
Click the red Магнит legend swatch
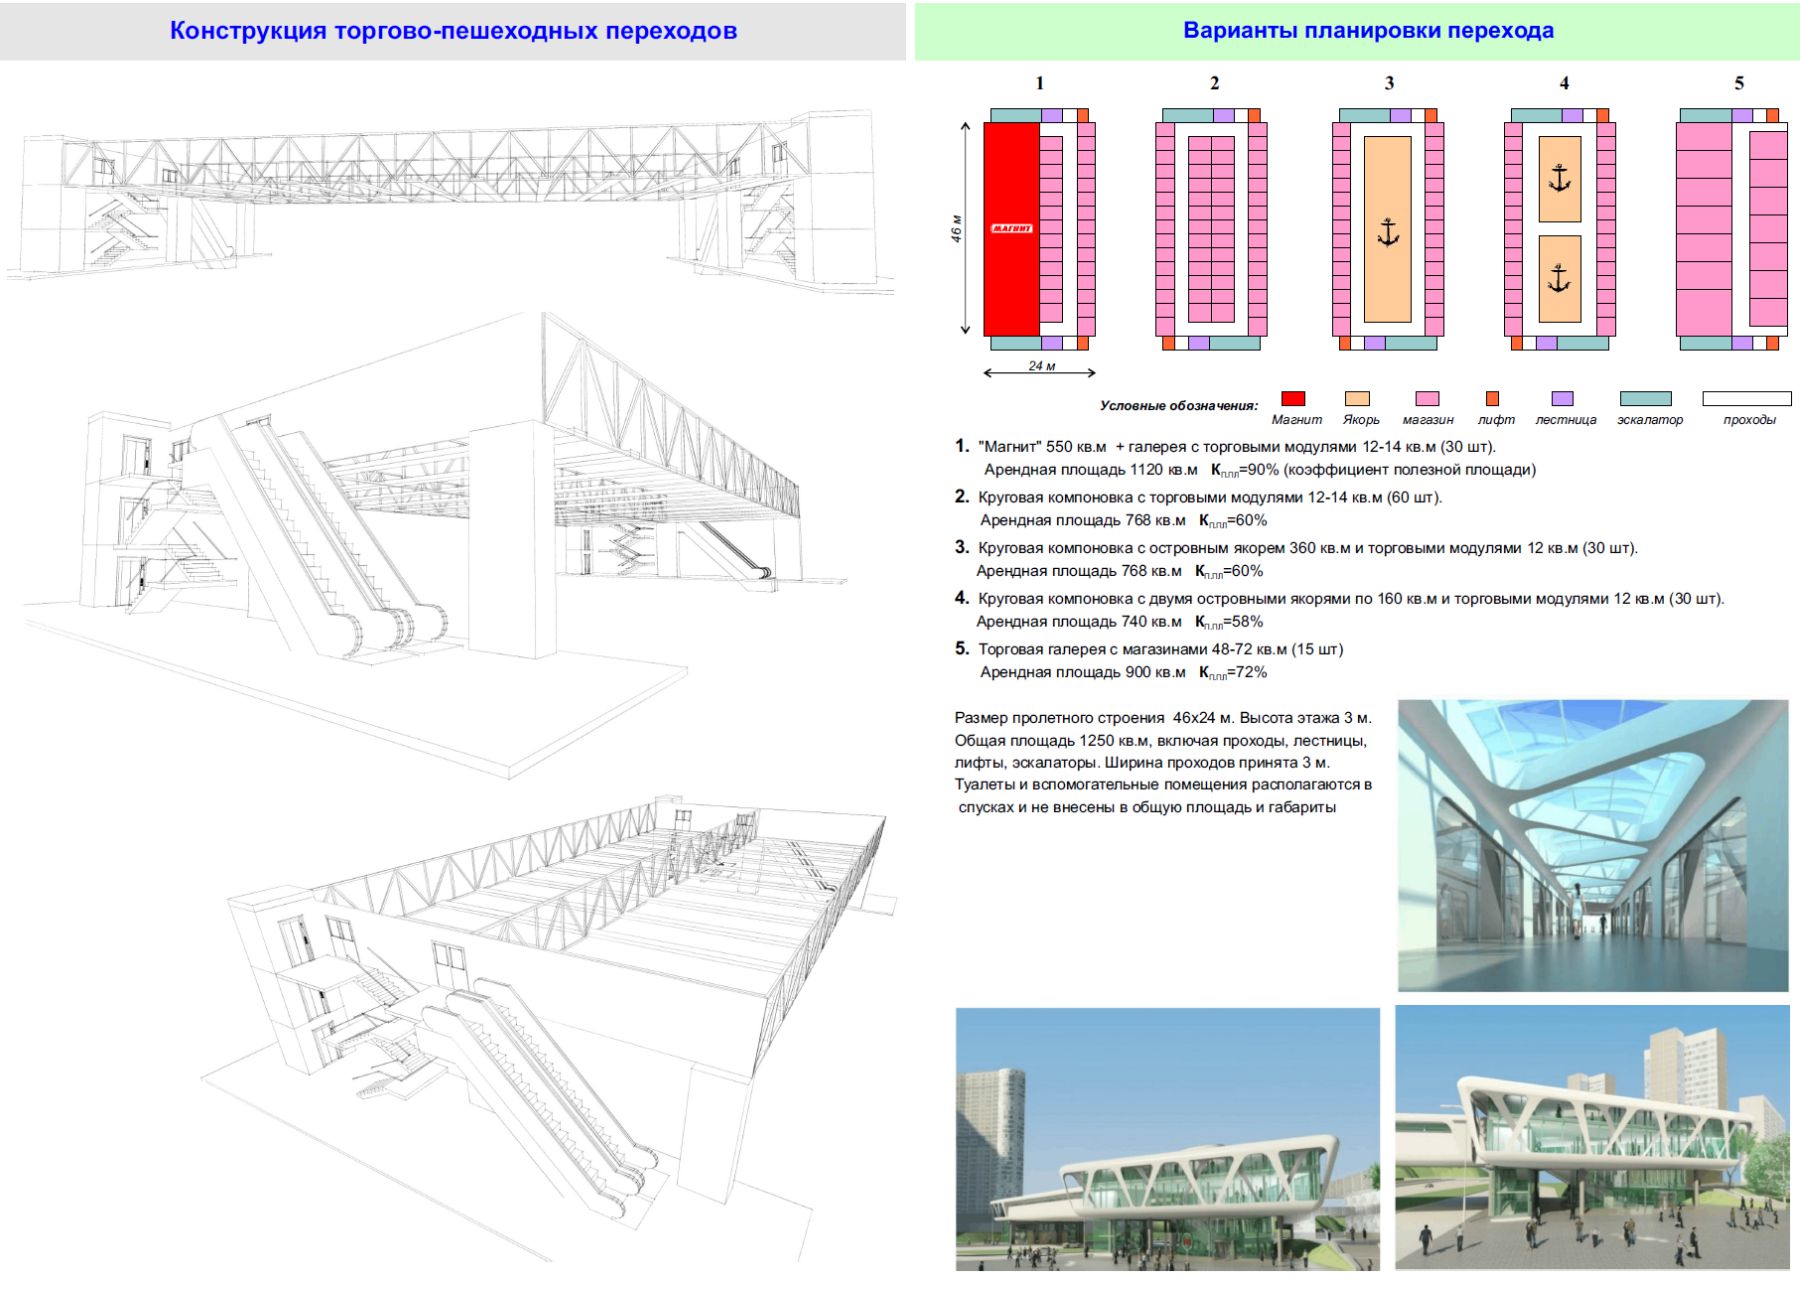coord(1293,398)
